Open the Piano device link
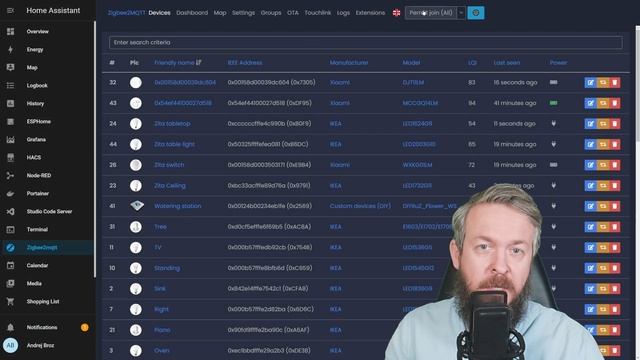Screen dimensions: 640x360 coord(162,330)
